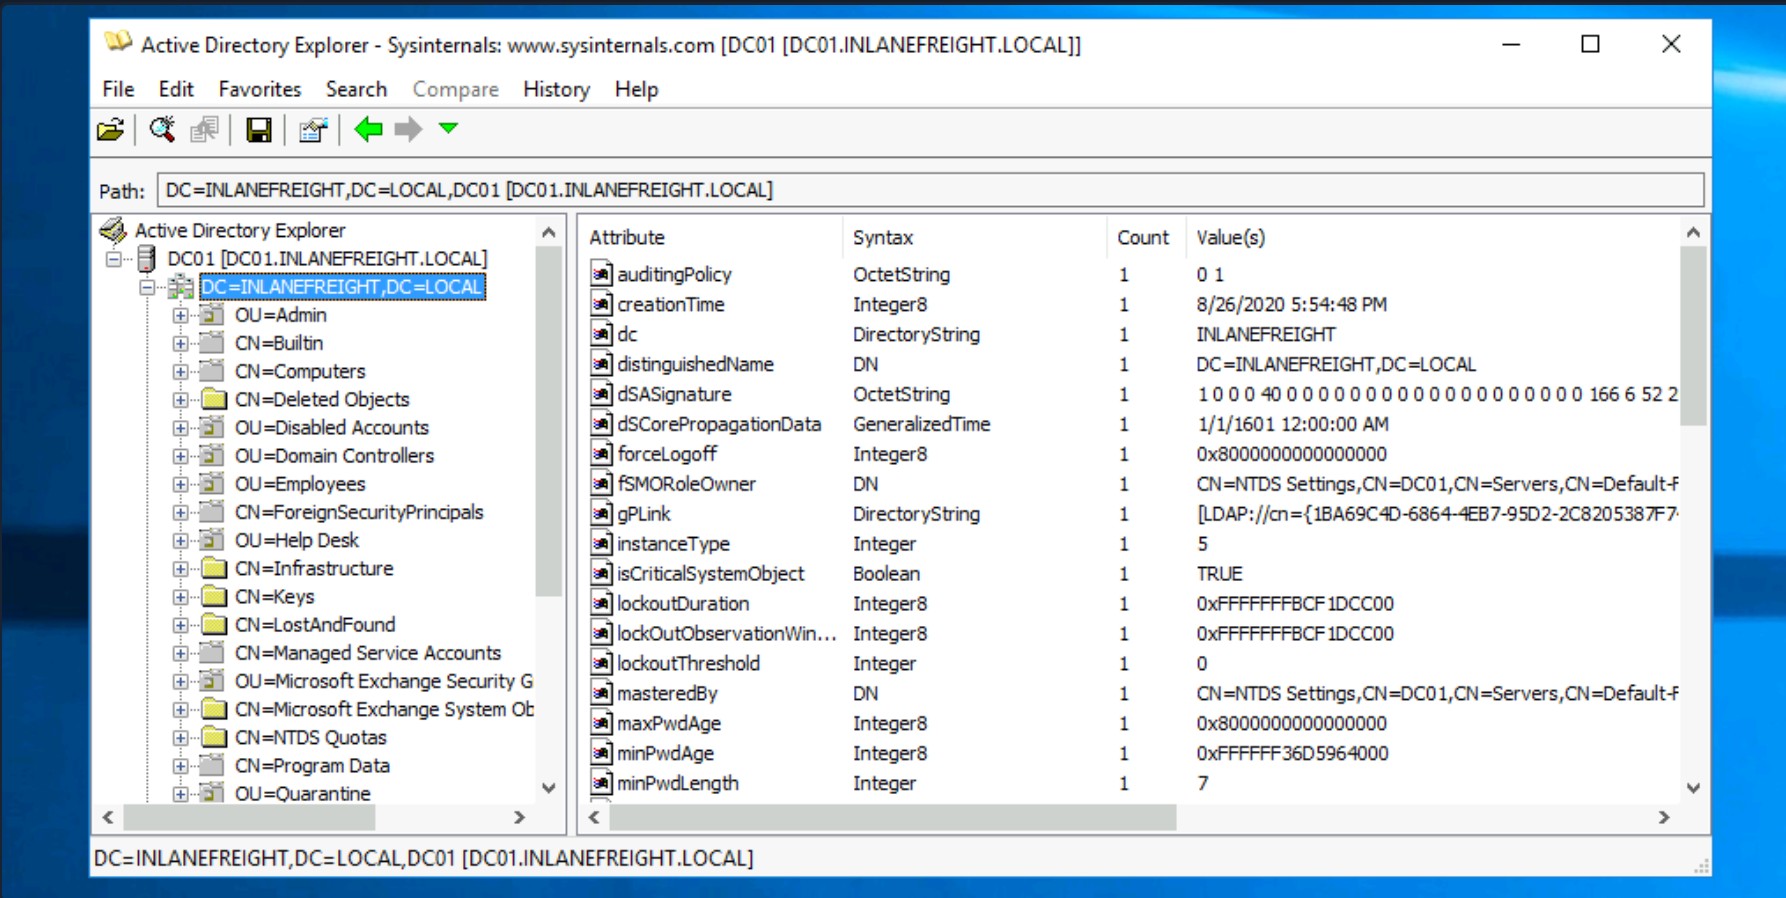The height and width of the screenshot is (898, 1786).
Task: Click the minPwdLength attribute icon
Action: [601, 782]
